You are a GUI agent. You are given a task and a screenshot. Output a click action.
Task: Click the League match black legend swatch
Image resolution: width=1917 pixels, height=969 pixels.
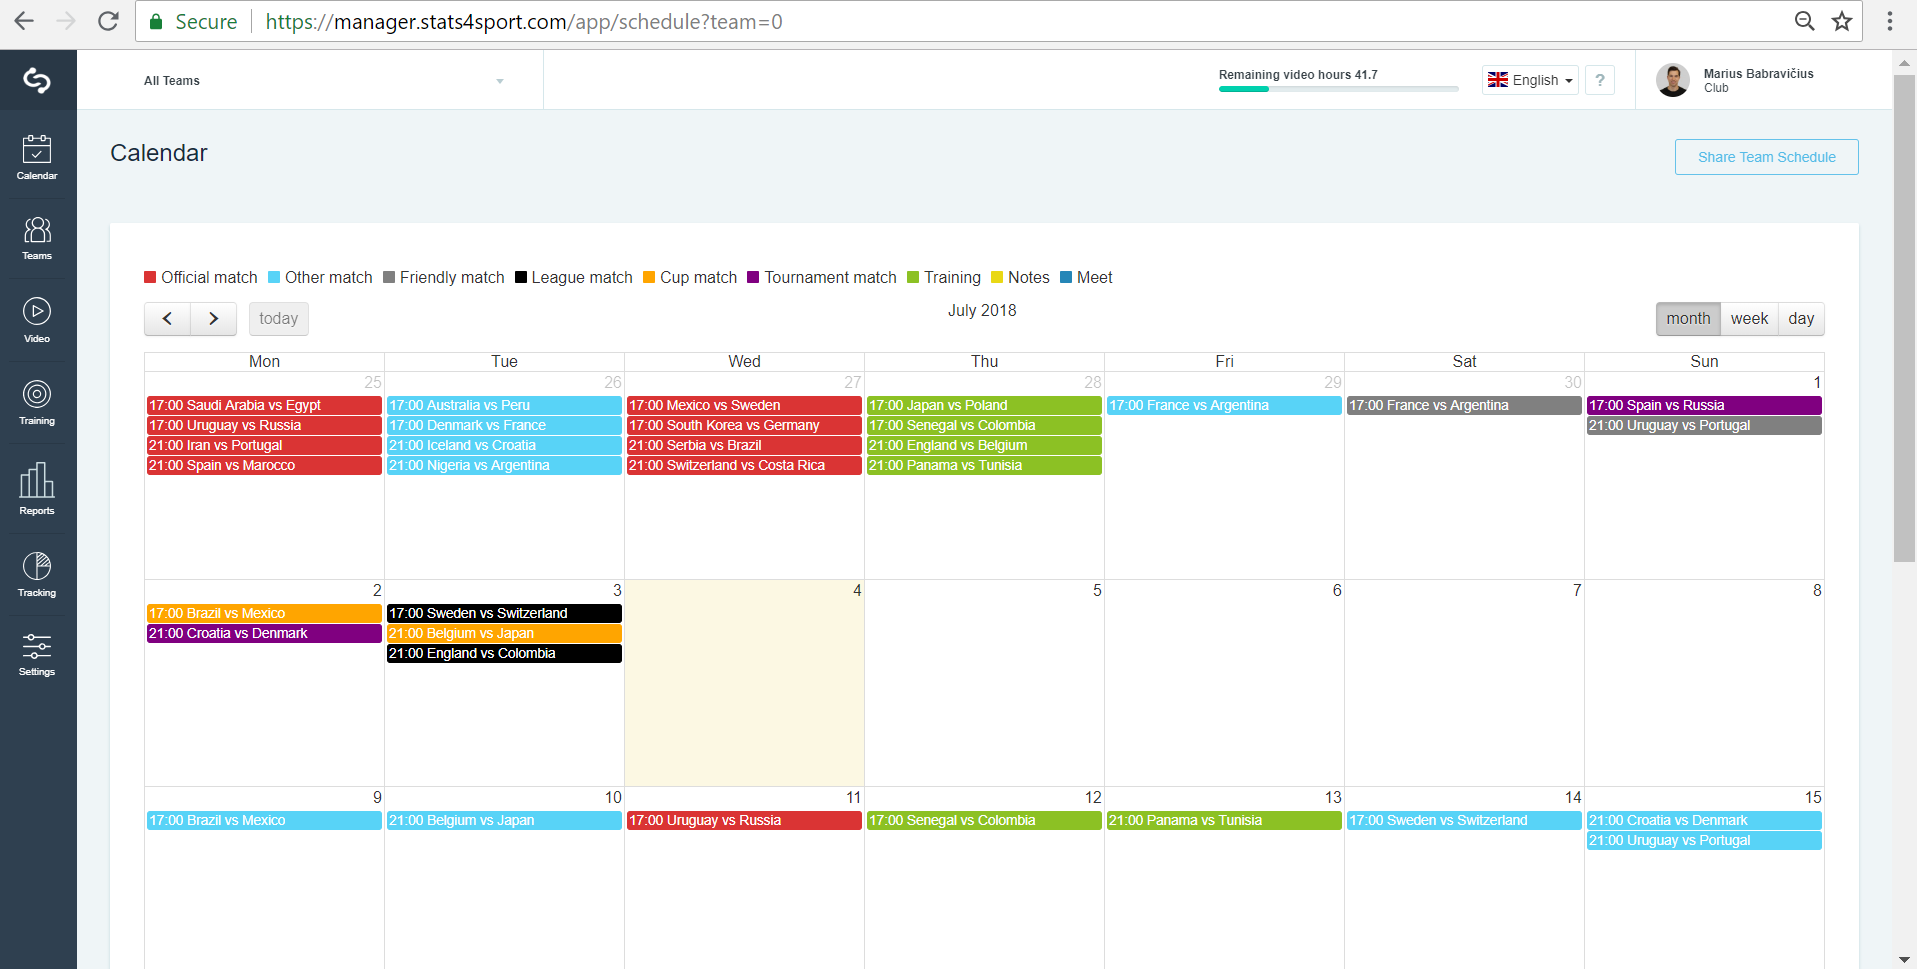(521, 277)
